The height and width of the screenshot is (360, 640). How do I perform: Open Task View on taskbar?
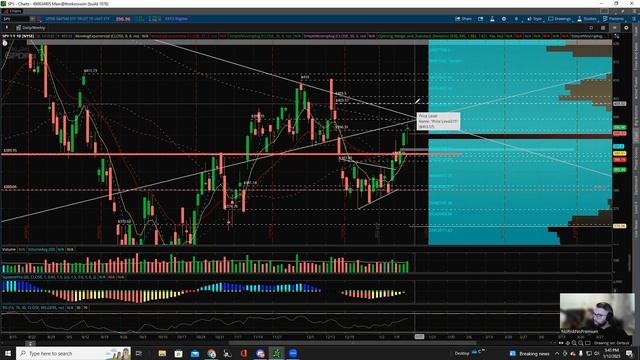click(139, 353)
